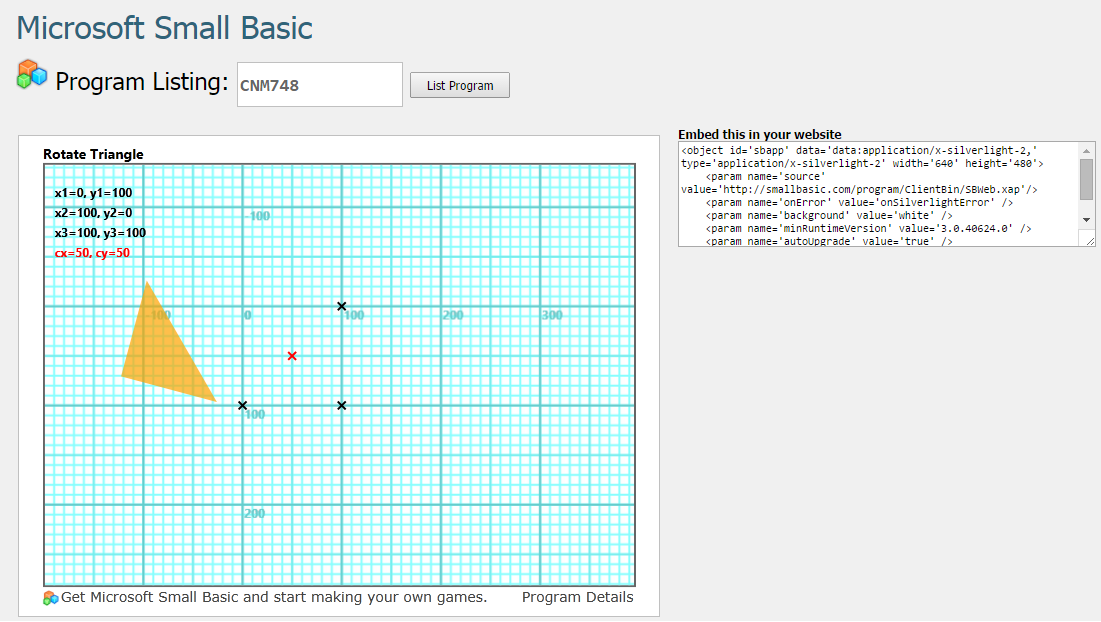The image size is (1101, 622).
Task: Click the 200 label on the vertical axis
Action: pos(255,513)
